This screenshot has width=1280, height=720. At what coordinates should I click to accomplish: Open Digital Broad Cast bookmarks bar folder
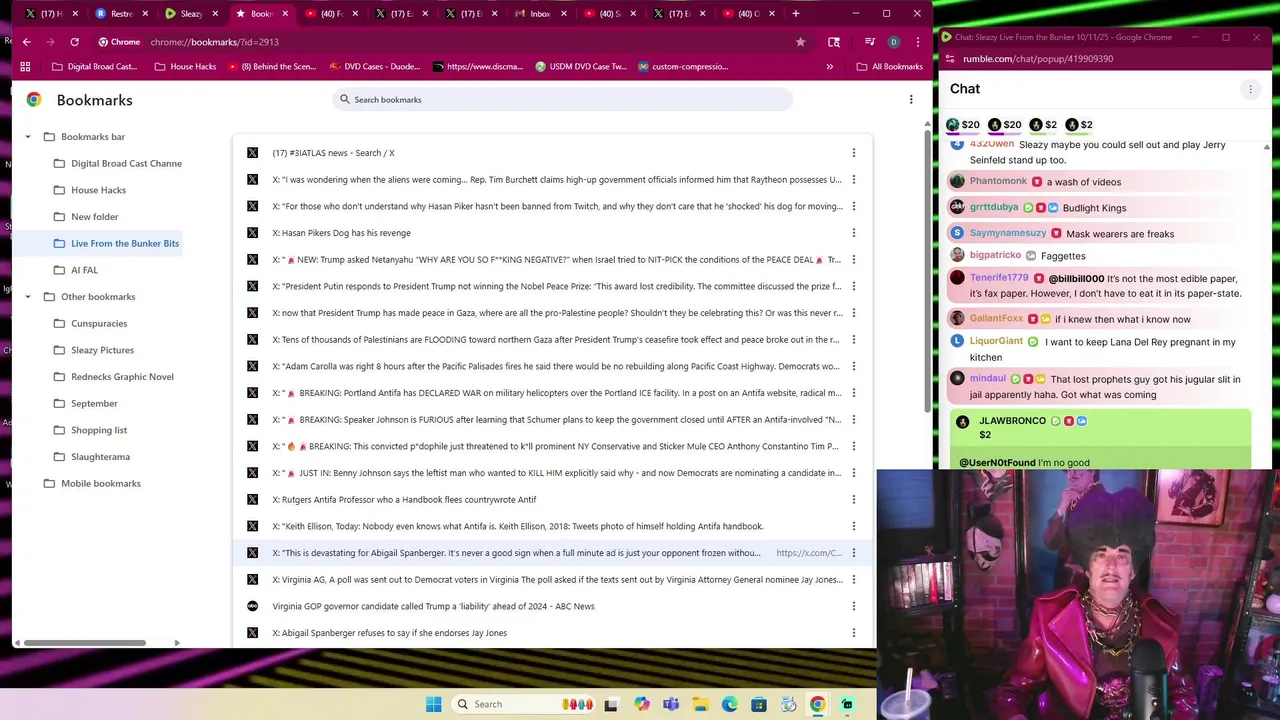point(94,67)
